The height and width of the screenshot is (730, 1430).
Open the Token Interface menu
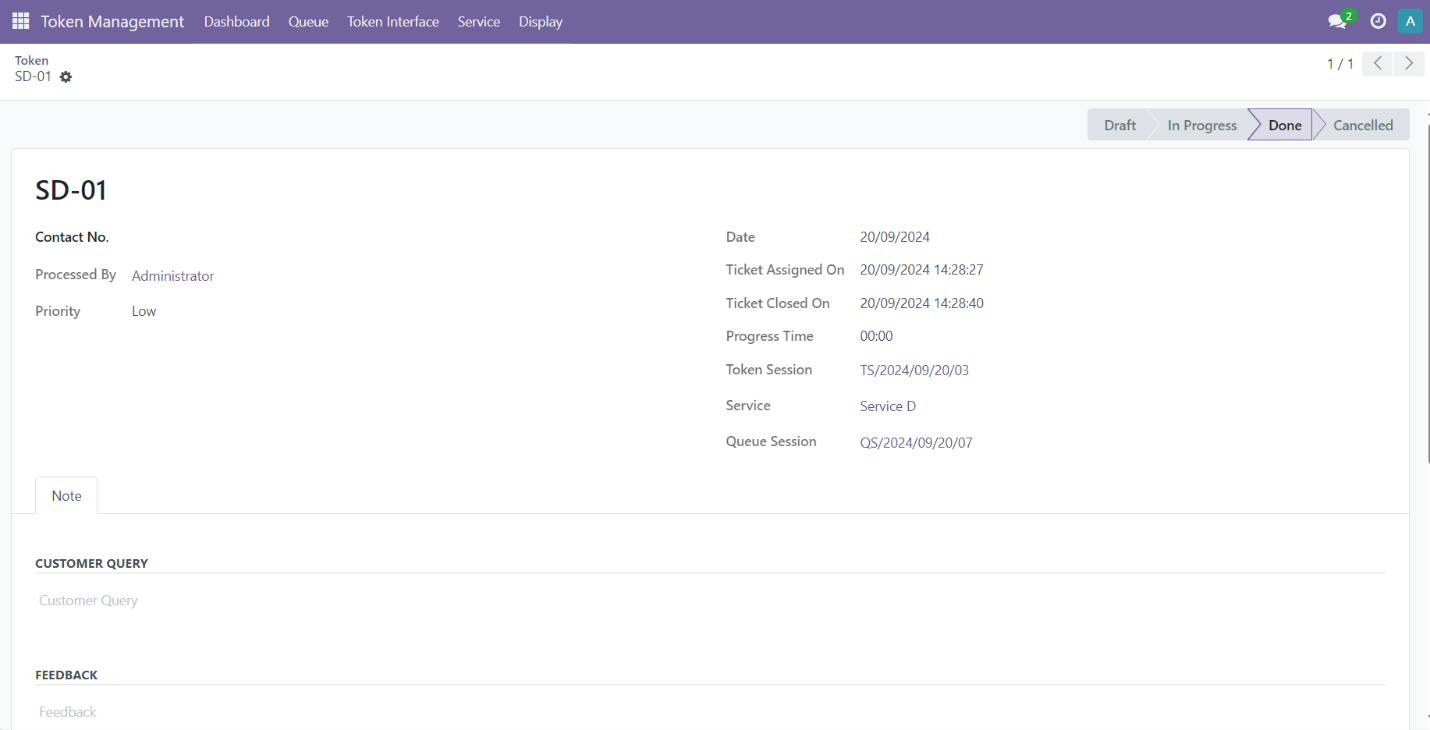393,21
